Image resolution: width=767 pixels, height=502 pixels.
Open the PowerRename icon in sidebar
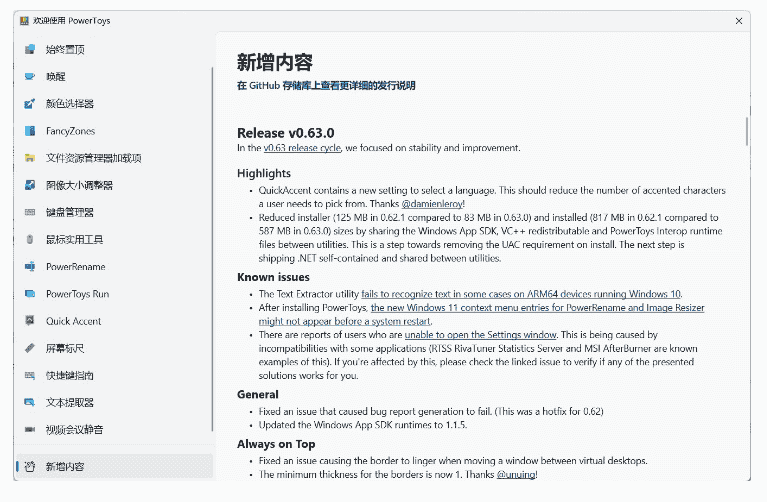tap(30, 267)
